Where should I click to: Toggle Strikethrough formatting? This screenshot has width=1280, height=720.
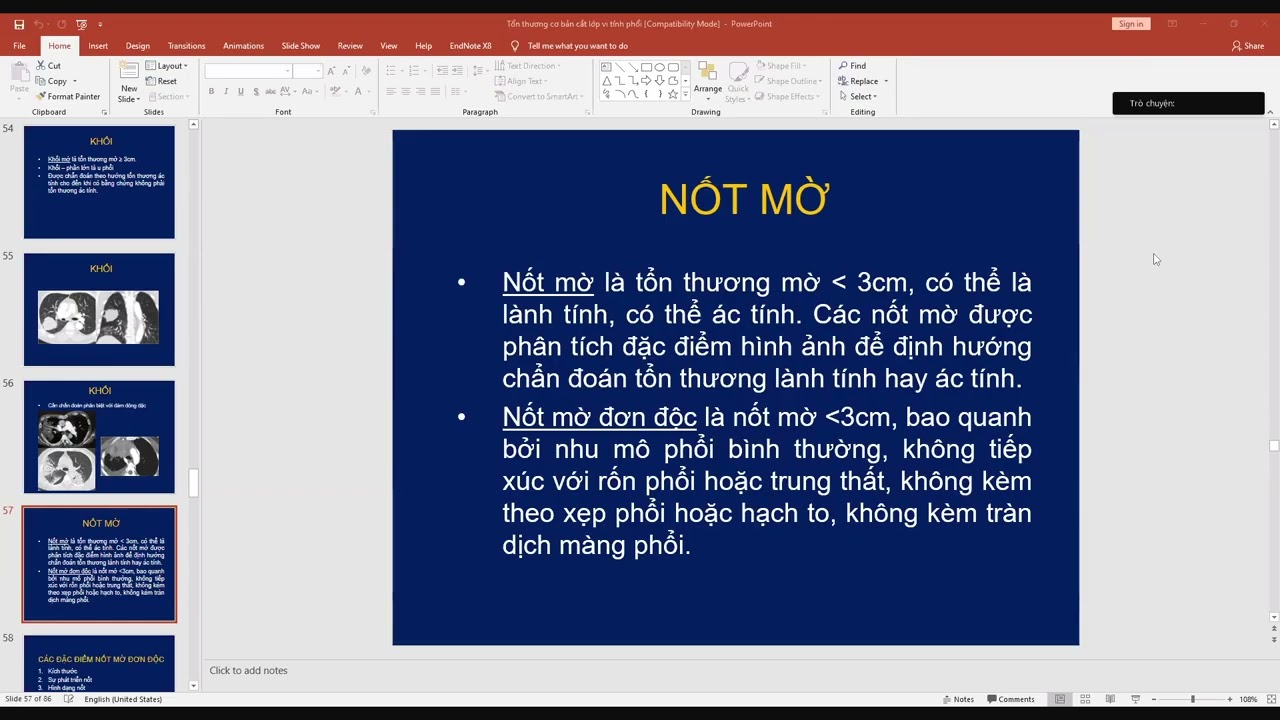pyautogui.click(x=272, y=91)
